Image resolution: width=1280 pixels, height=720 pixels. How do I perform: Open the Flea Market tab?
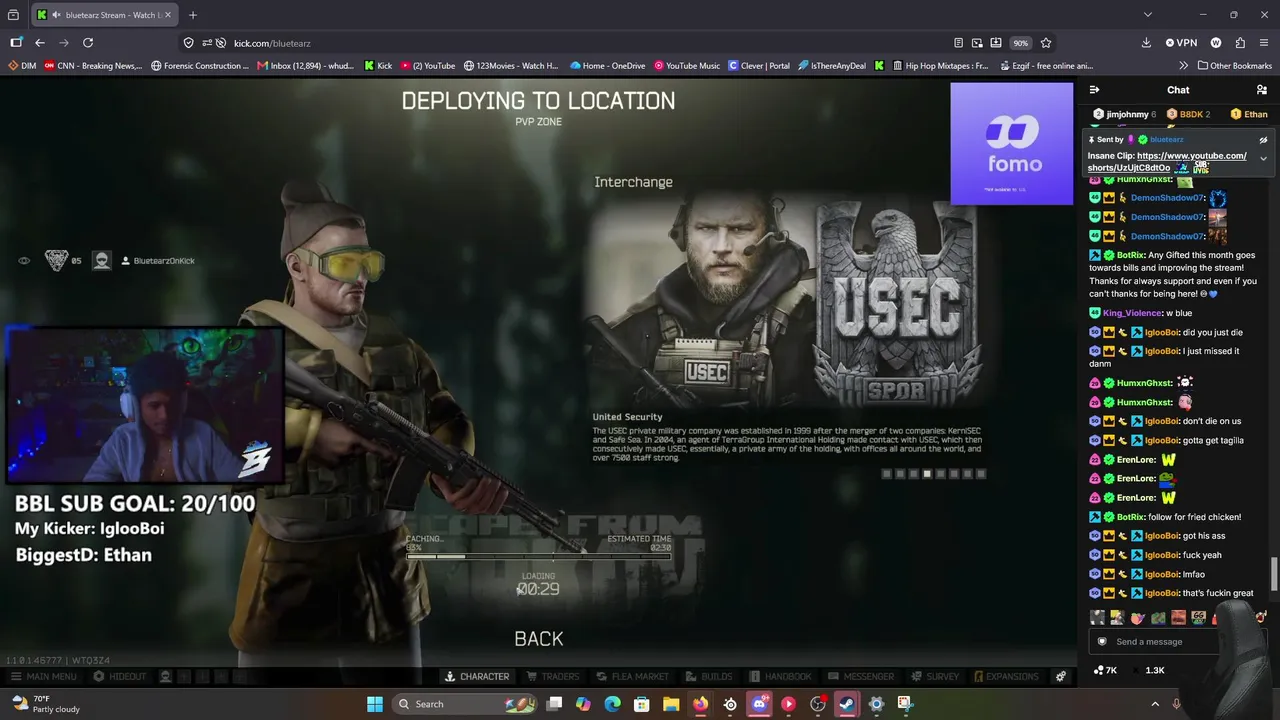point(633,677)
